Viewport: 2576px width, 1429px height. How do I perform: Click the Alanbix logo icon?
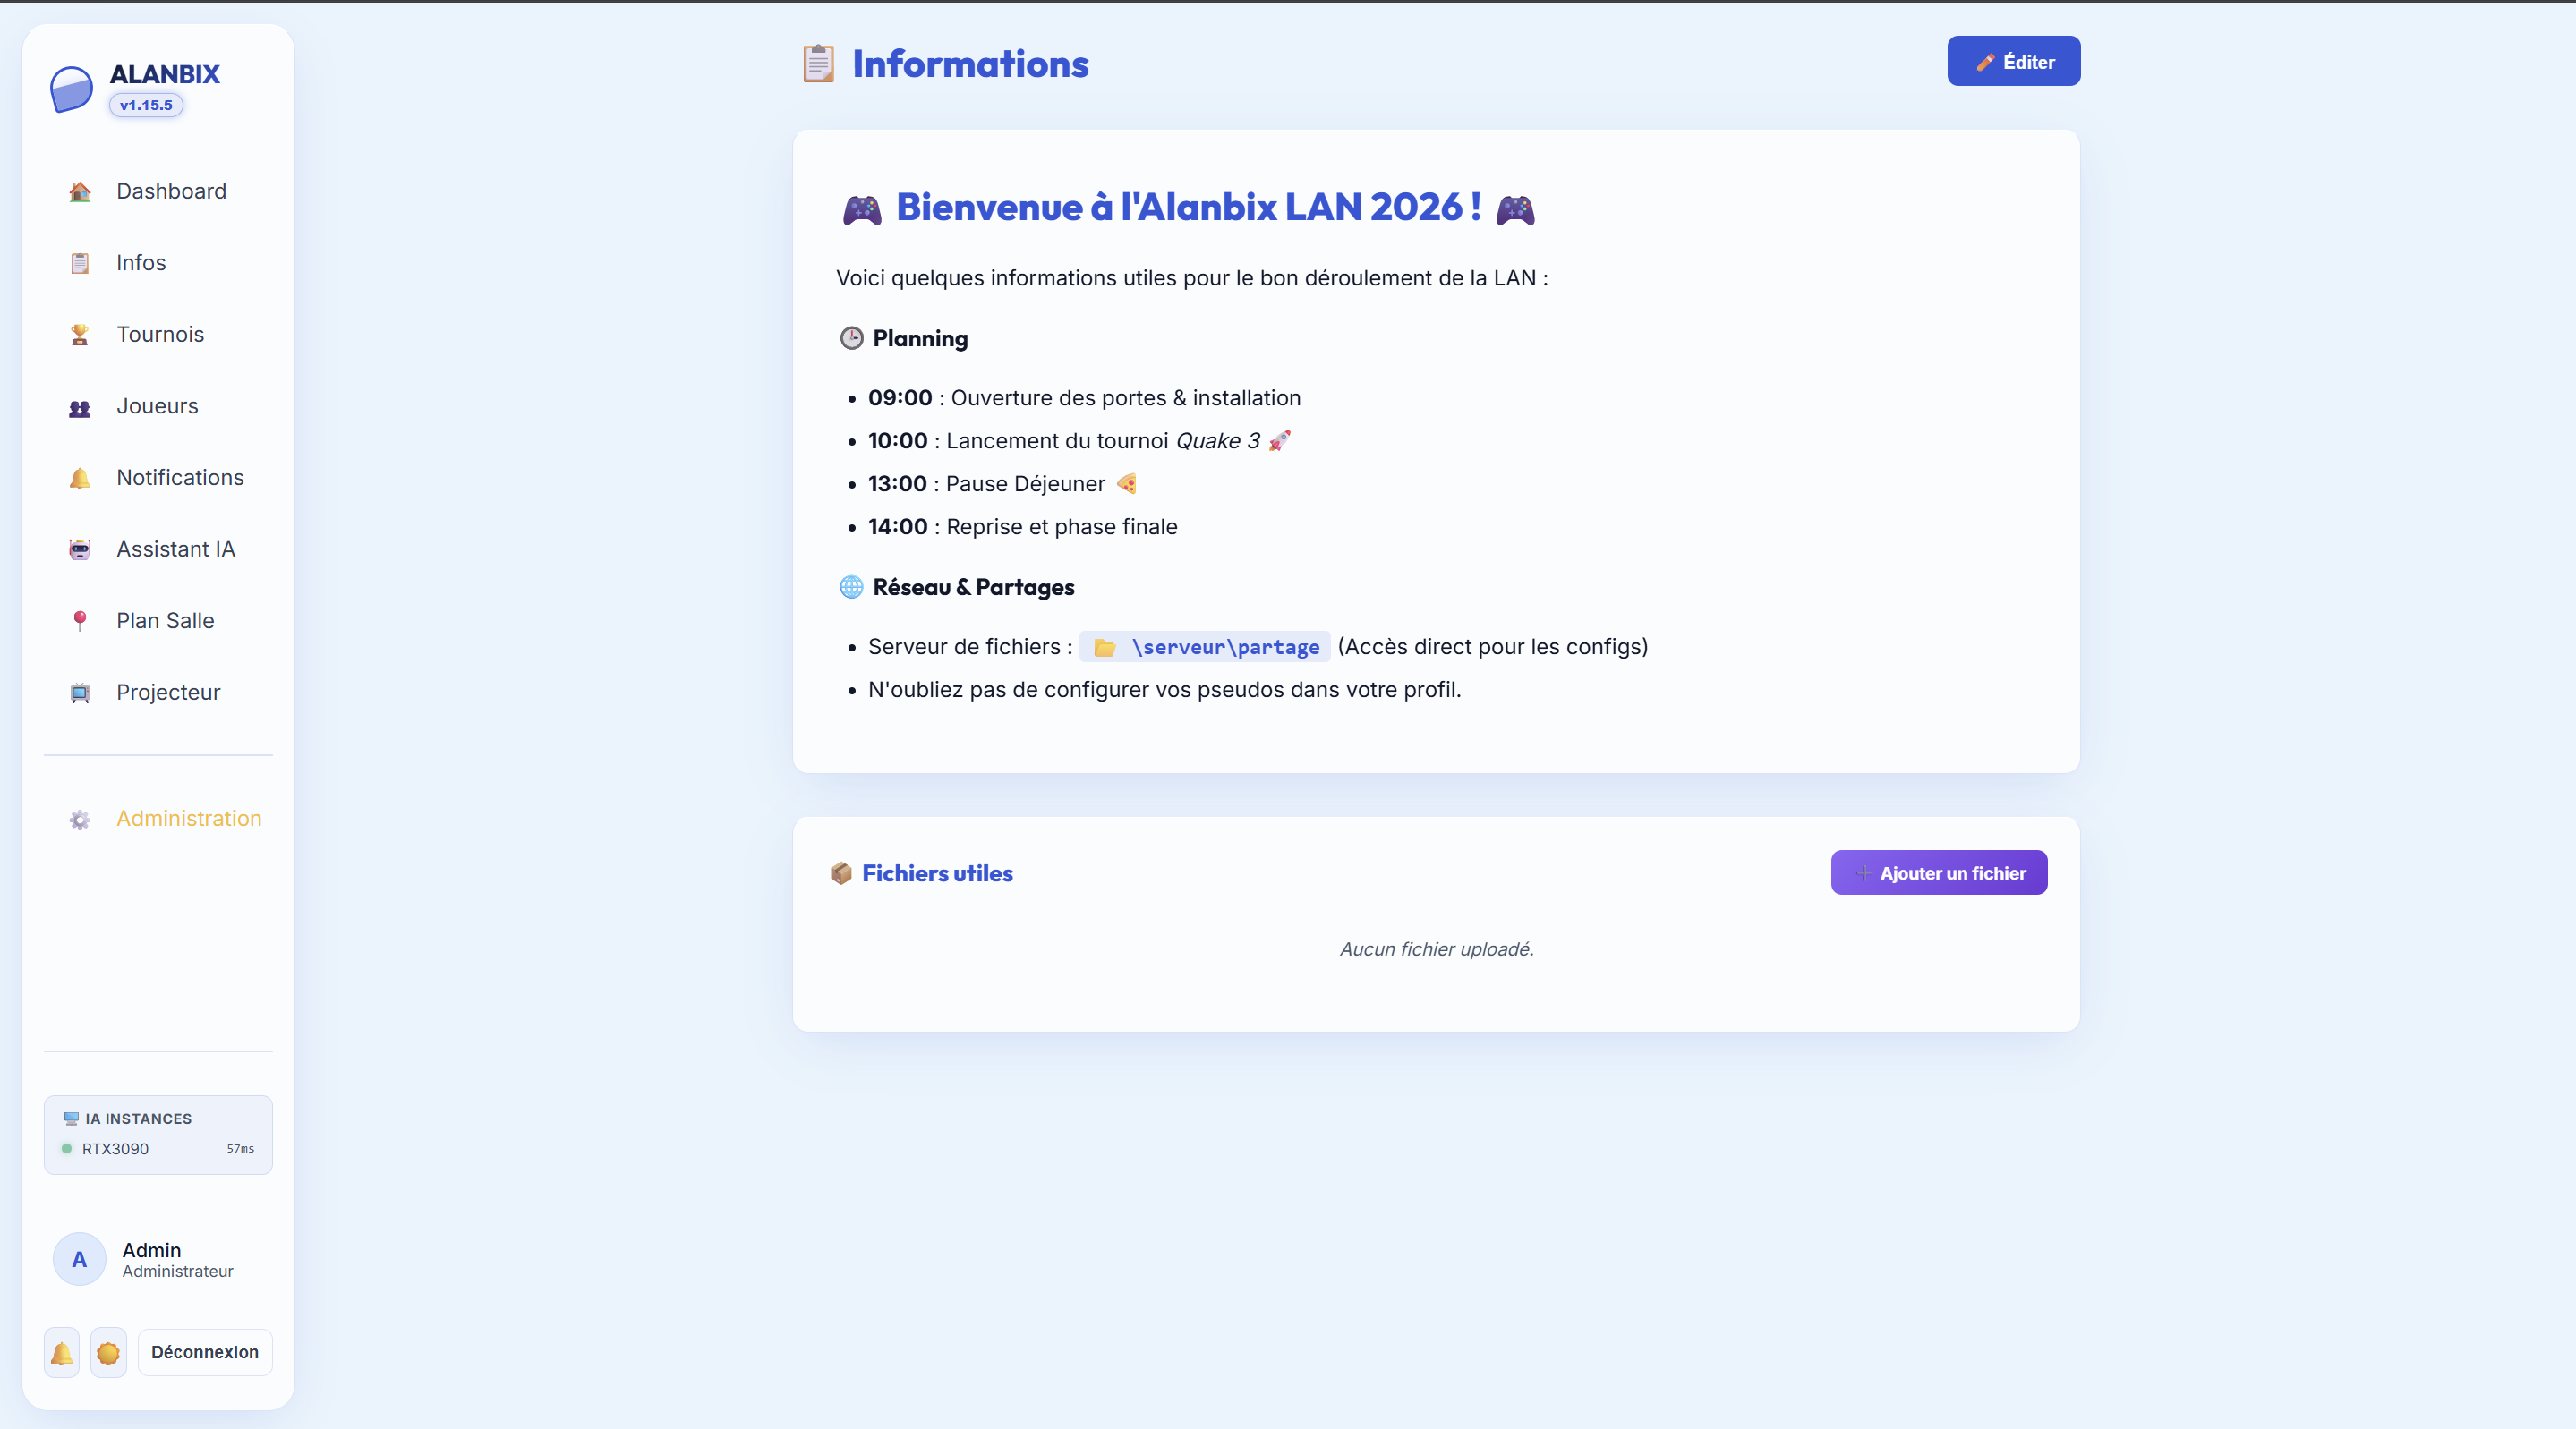tap(71, 89)
